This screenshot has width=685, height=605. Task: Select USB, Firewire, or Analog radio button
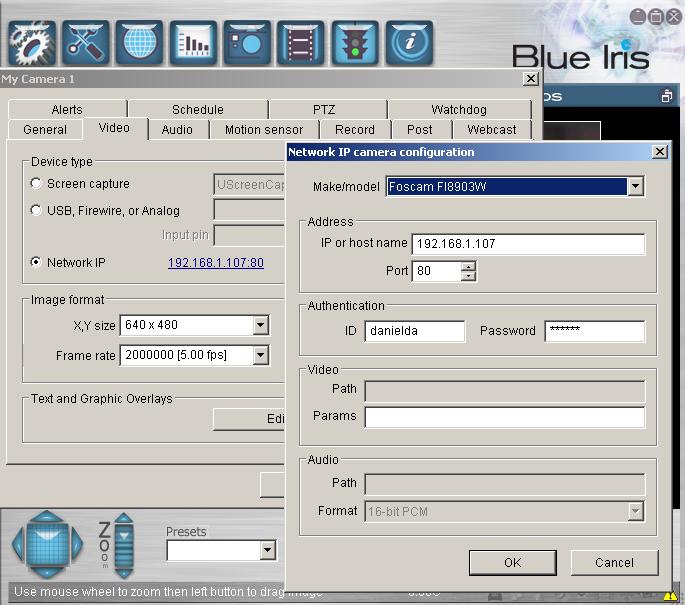[36, 210]
